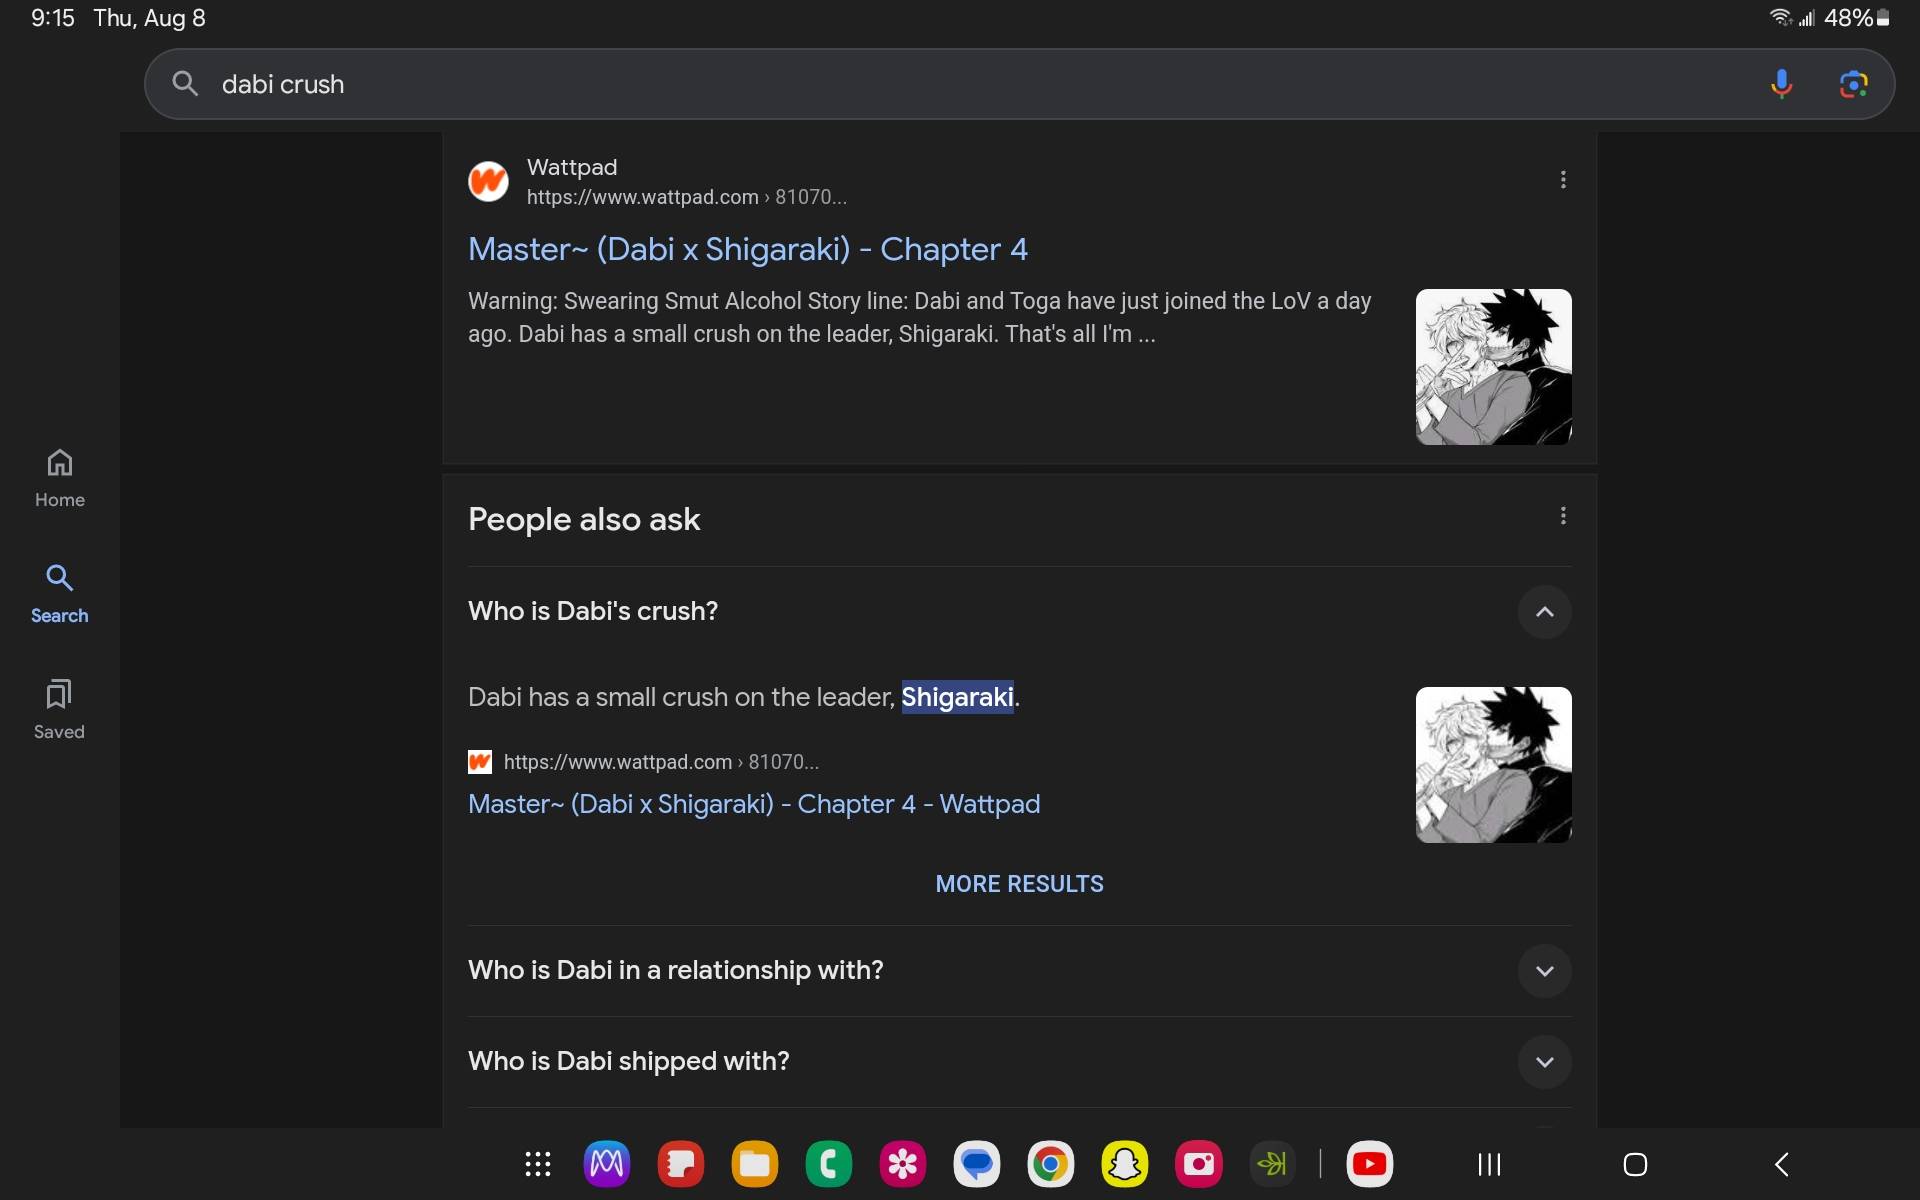Tap the battery 48% status indicator
Screen dimensions: 1920x1200
(x=1856, y=18)
